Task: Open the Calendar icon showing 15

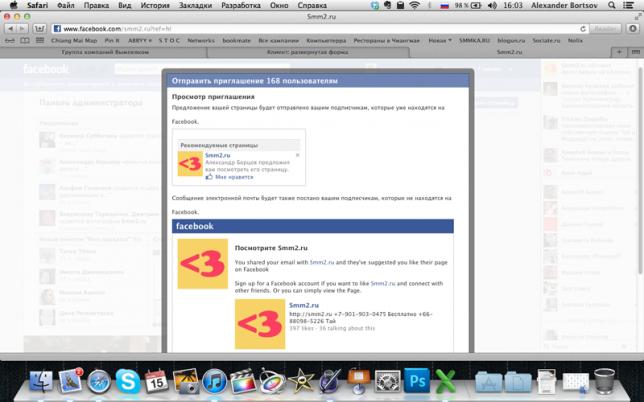Action: pos(156,381)
